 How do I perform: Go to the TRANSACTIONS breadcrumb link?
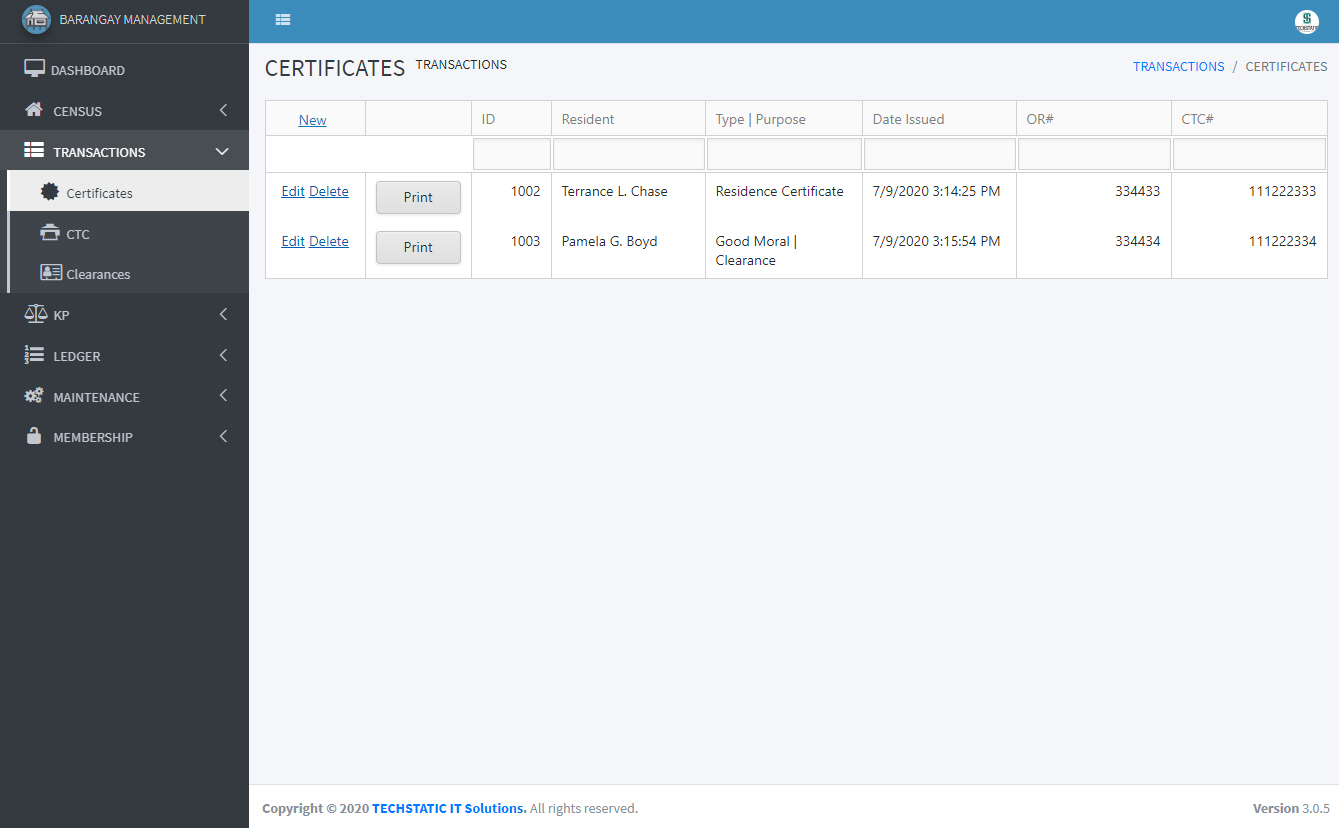click(1178, 66)
